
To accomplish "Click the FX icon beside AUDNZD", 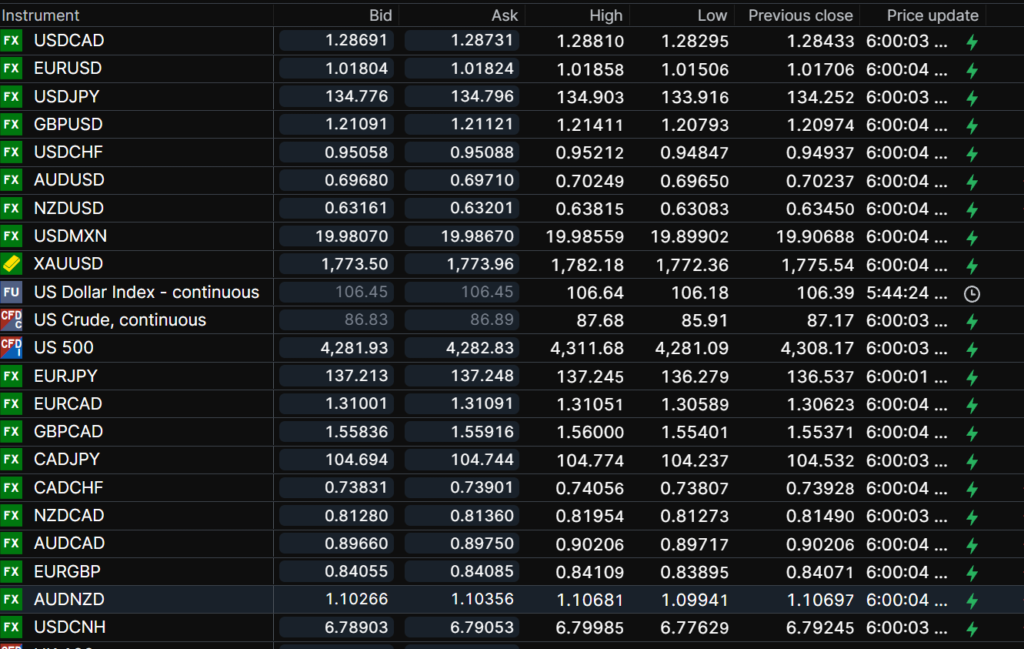I will 11,600.
